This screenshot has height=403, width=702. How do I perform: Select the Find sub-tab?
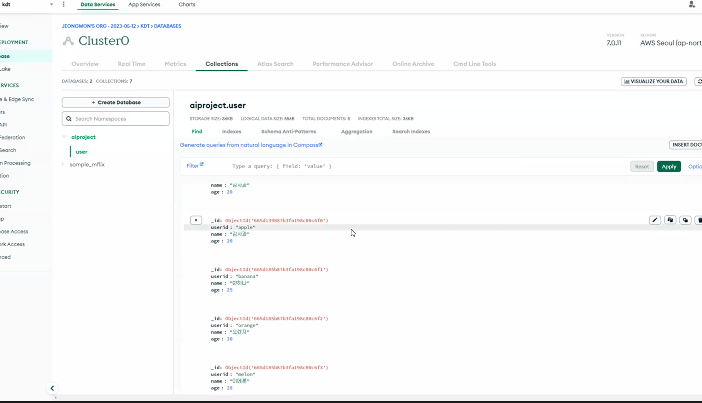(197, 132)
